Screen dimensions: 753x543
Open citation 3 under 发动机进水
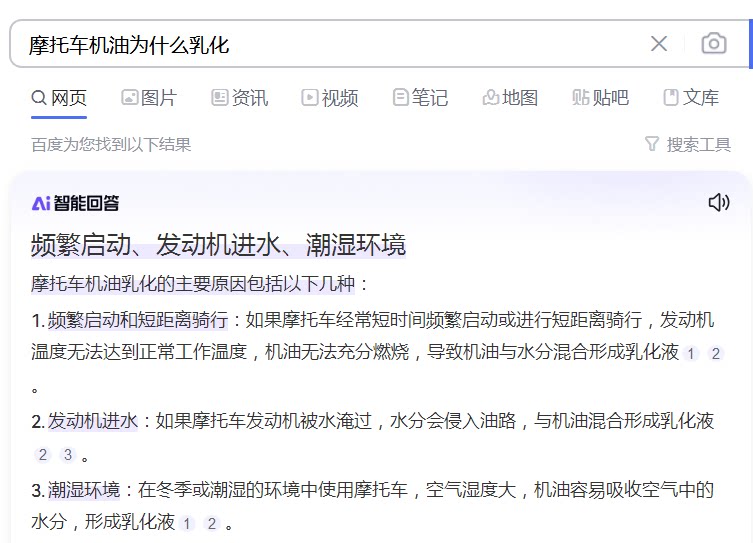pyautogui.click(x=68, y=455)
